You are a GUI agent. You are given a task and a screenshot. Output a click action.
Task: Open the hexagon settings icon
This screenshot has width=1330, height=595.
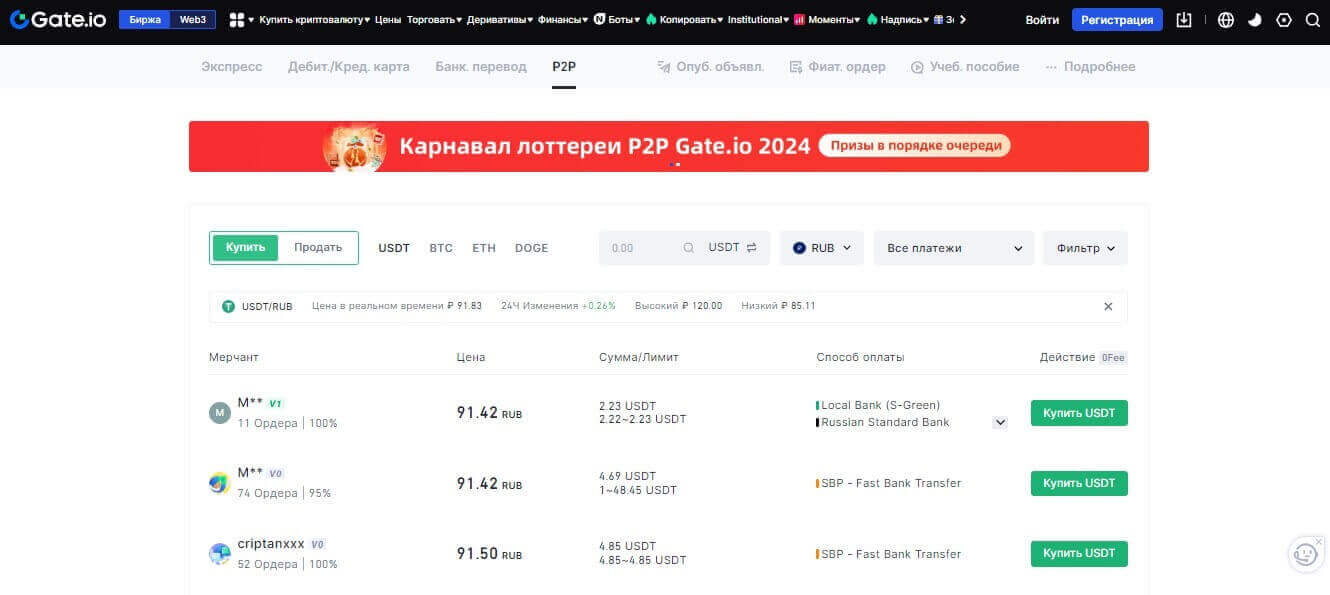pos(1284,20)
